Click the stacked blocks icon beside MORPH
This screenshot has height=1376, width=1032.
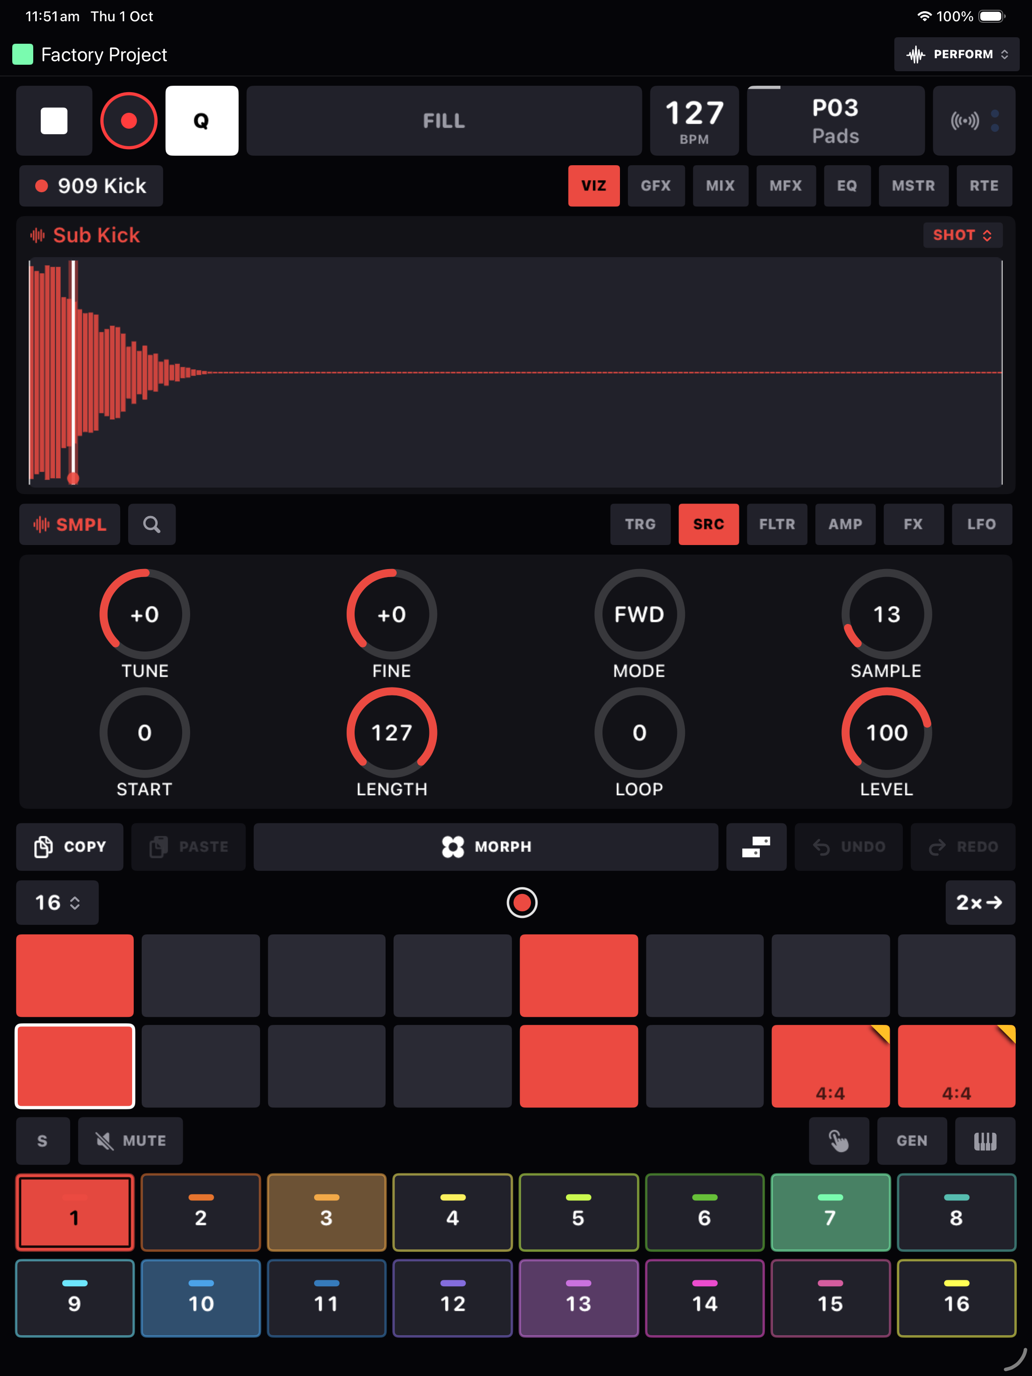(x=756, y=847)
